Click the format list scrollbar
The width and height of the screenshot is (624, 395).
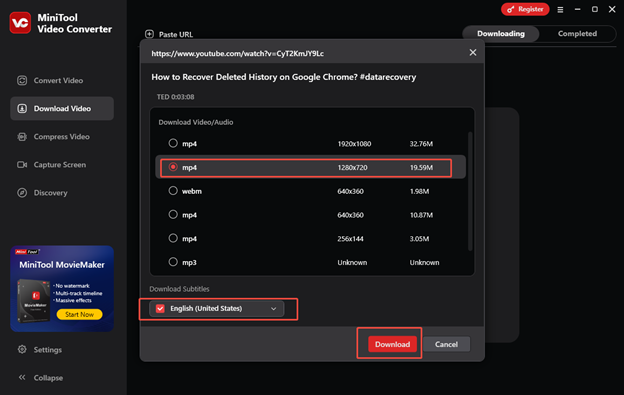[x=470, y=191]
